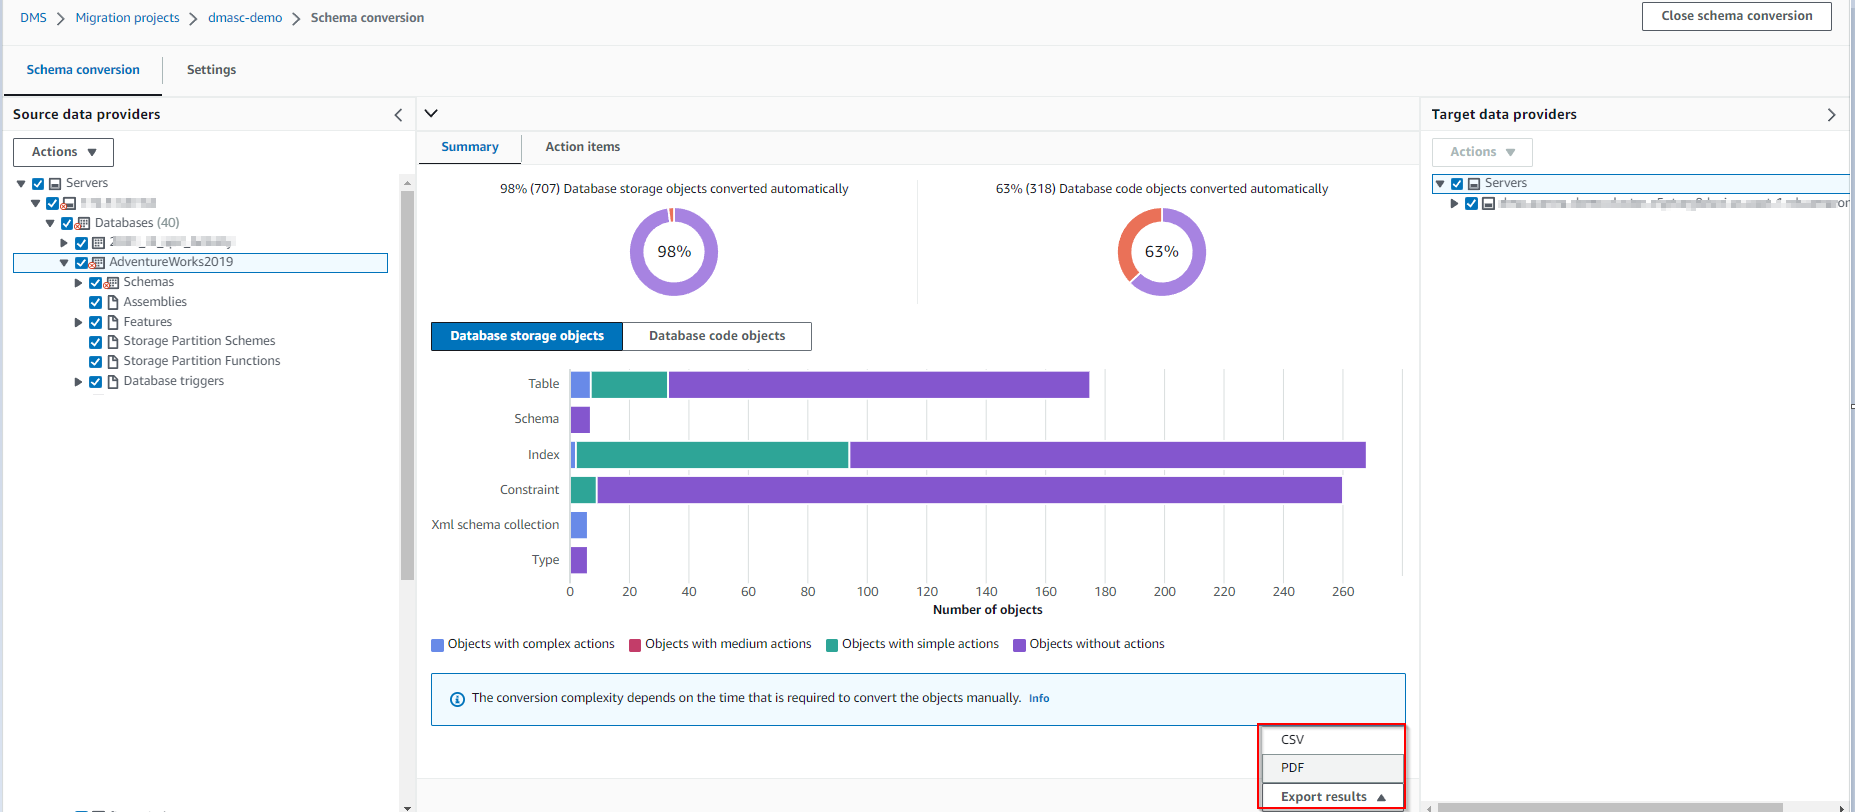
Task: Open the target Actions dropdown
Action: coord(1482,152)
